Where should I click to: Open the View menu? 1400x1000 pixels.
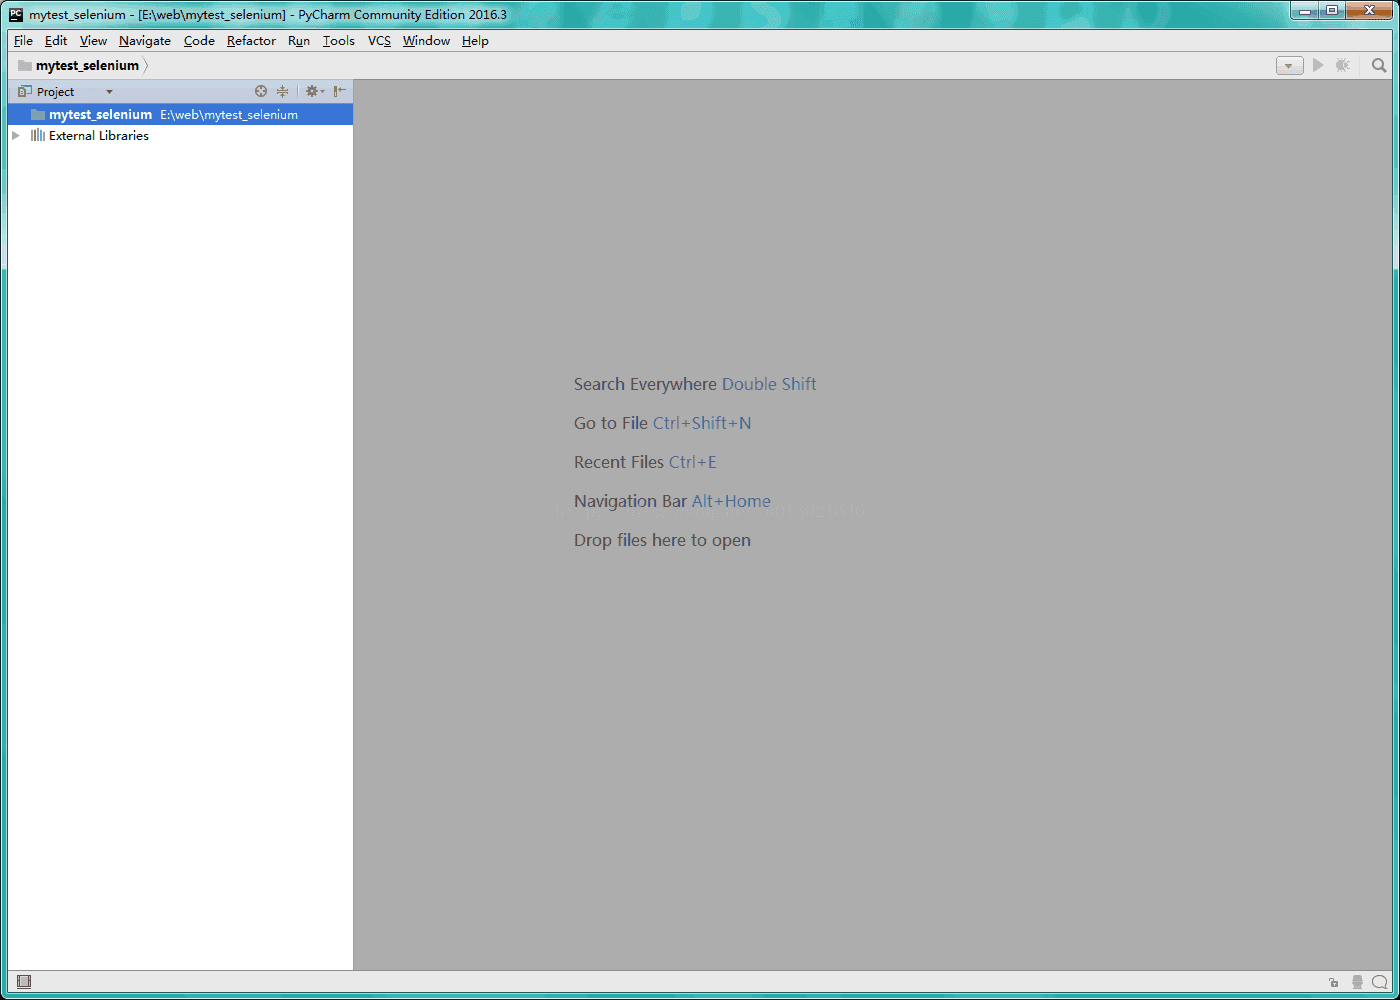point(93,41)
